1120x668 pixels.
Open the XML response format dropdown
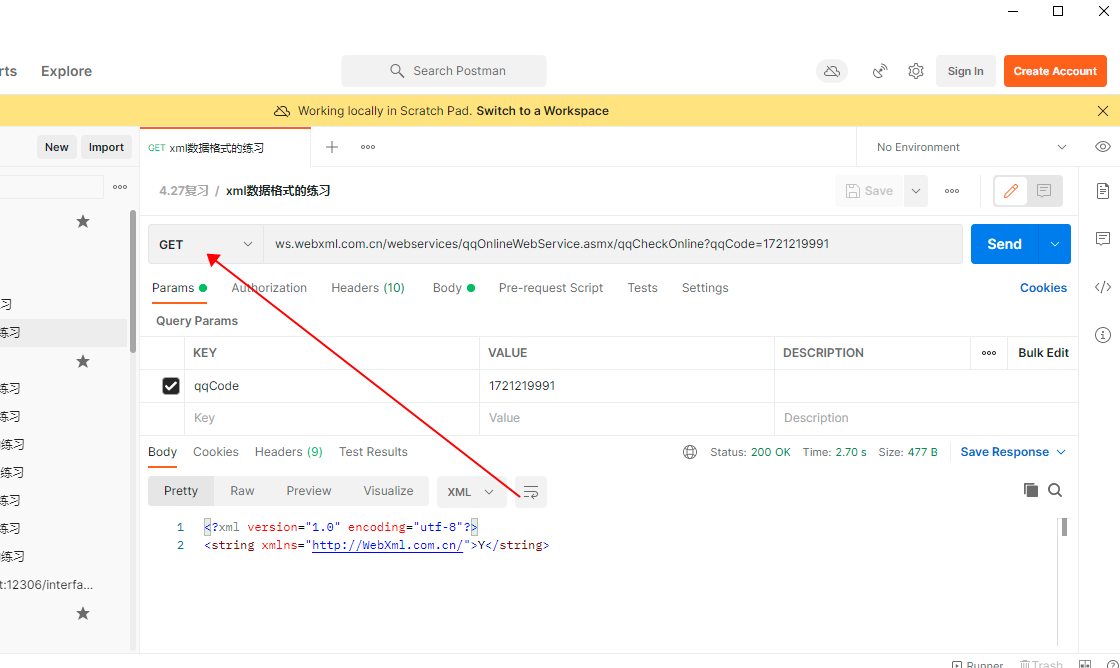[x=470, y=492]
